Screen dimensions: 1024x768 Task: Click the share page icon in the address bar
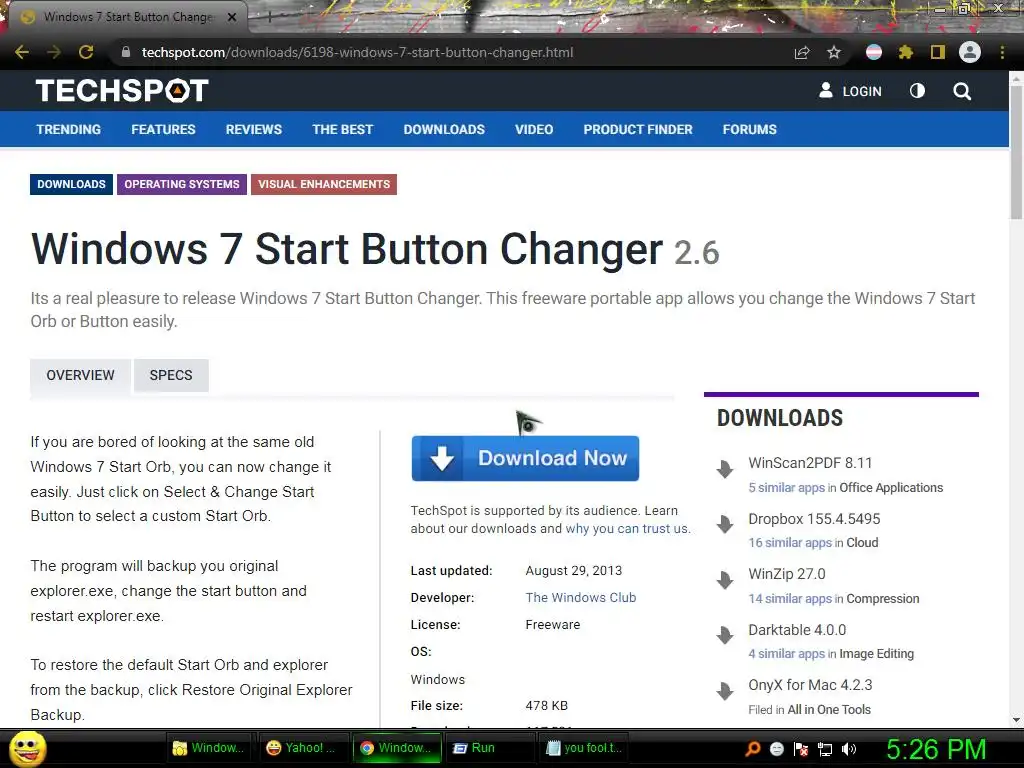point(802,52)
